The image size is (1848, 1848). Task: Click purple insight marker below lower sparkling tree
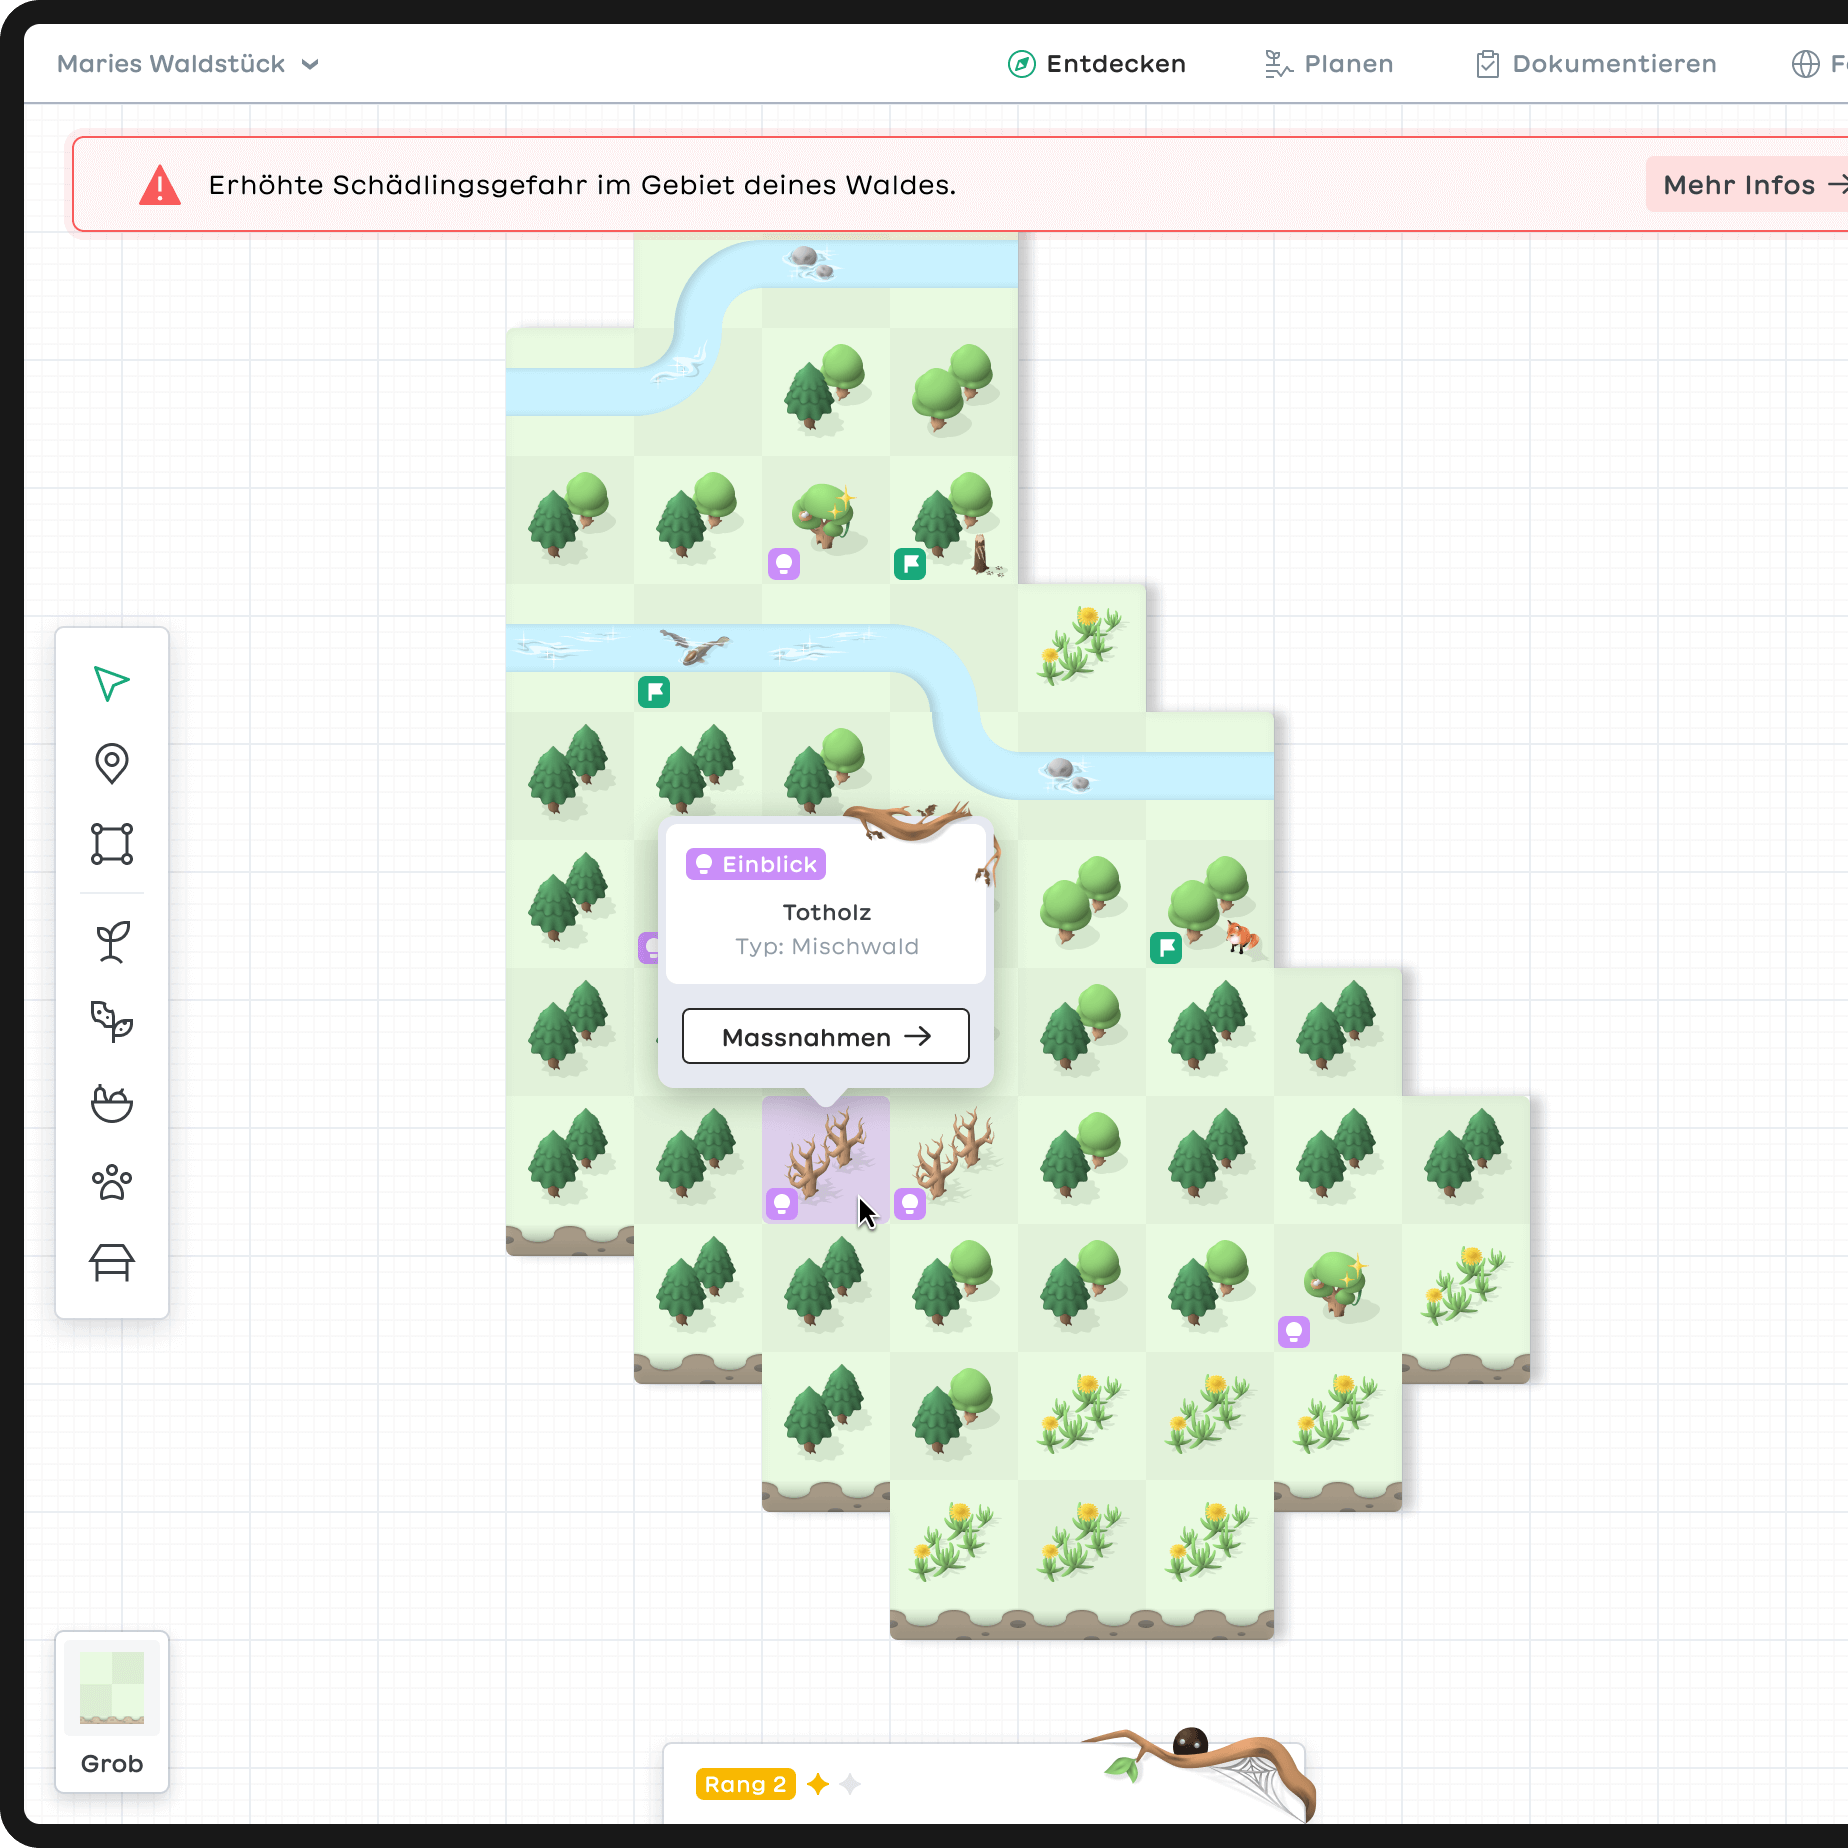(1294, 1332)
